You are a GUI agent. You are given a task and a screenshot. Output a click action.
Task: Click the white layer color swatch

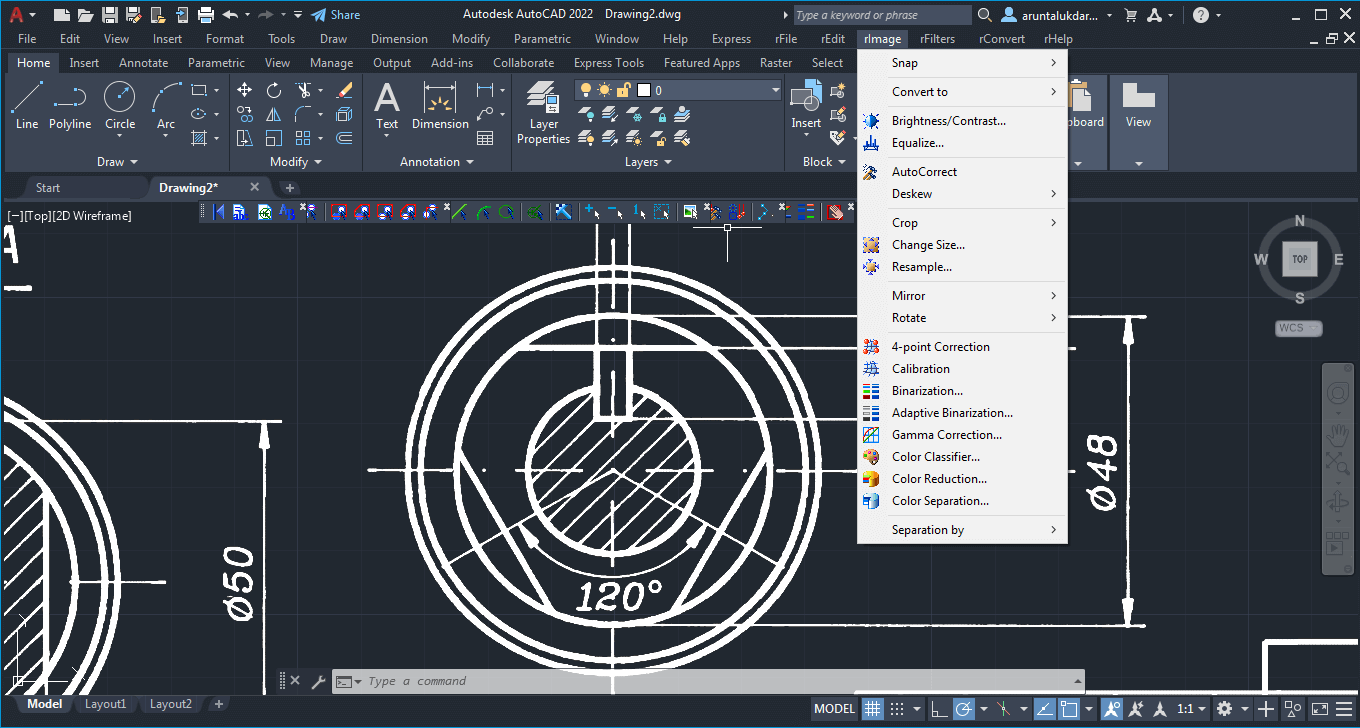644,90
